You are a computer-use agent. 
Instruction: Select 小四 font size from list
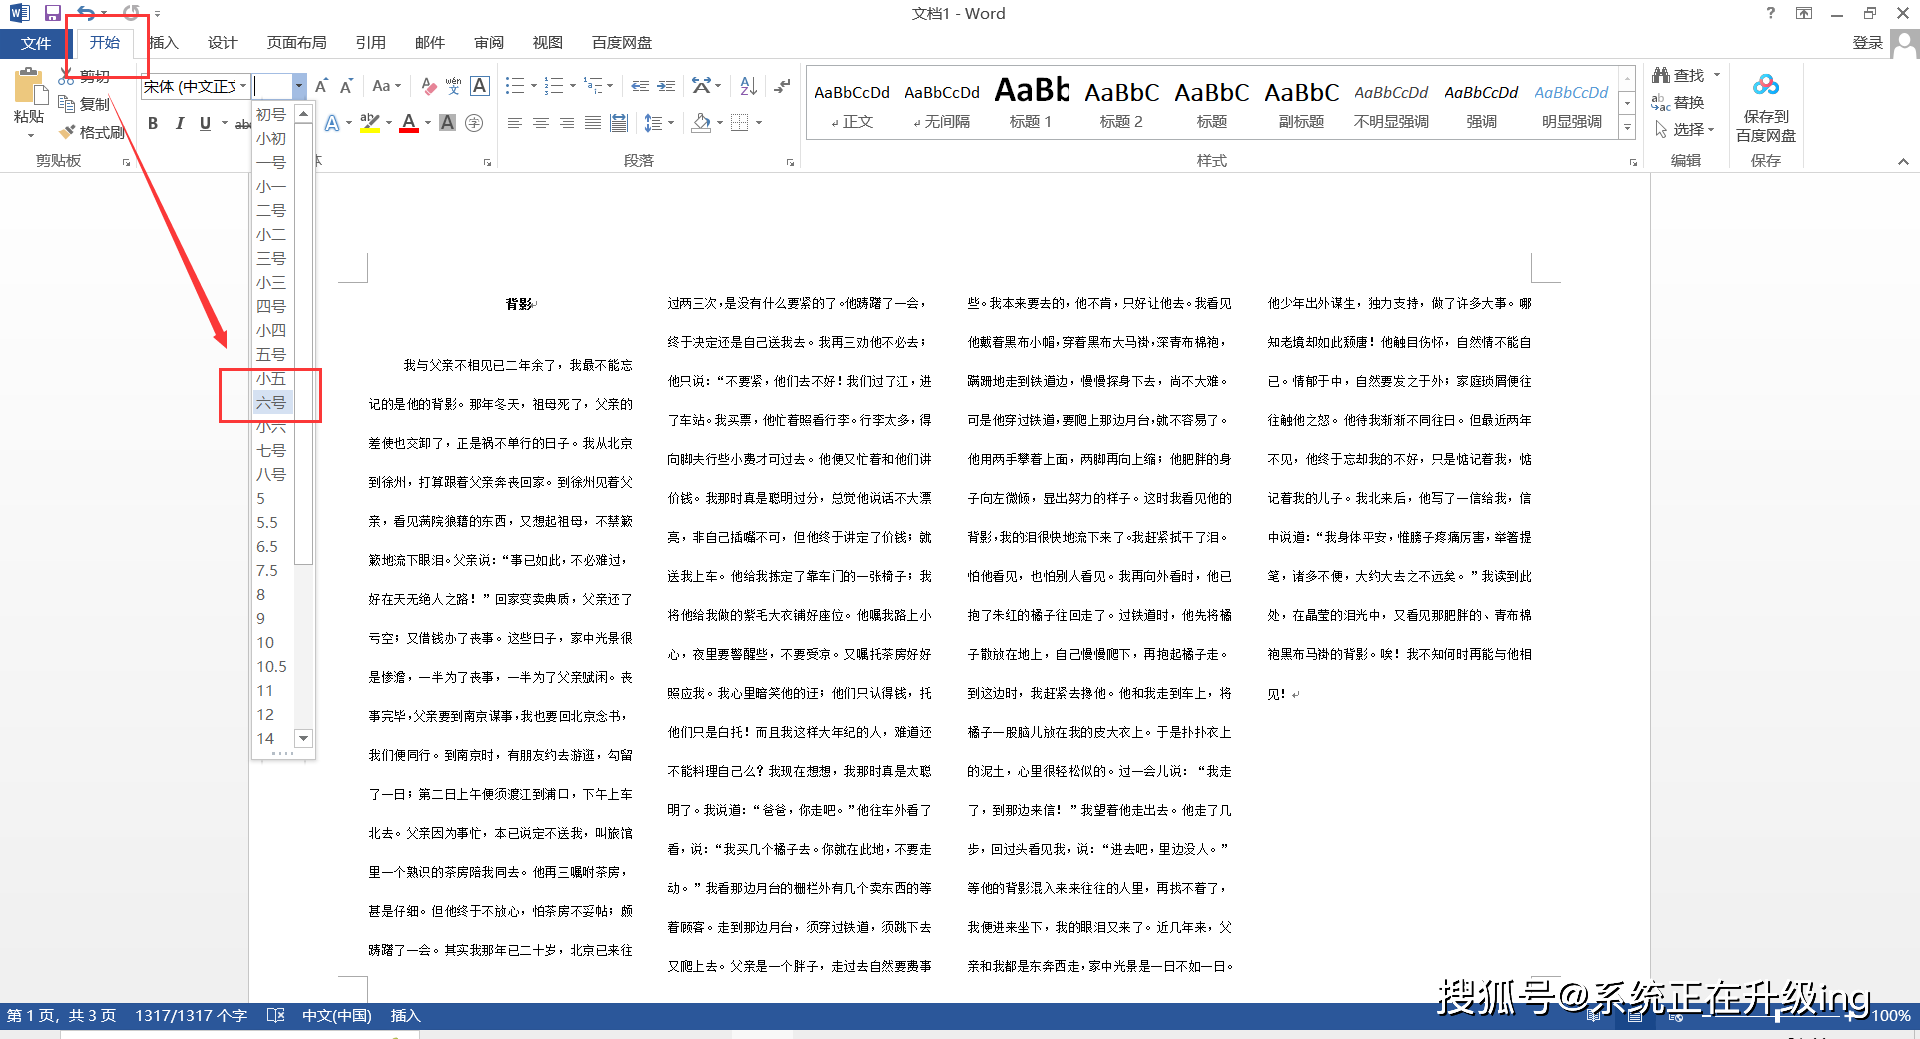(272, 330)
